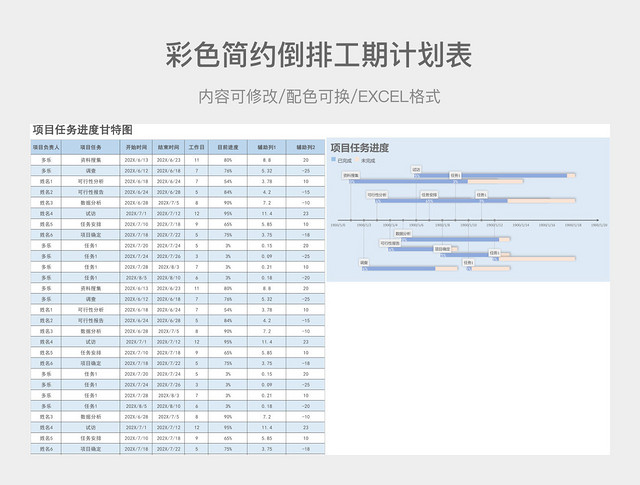Image resolution: width=640 pixels, height=485 pixels.
Task: Select the 可行性分析 chart data label
Action: coord(376,195)
